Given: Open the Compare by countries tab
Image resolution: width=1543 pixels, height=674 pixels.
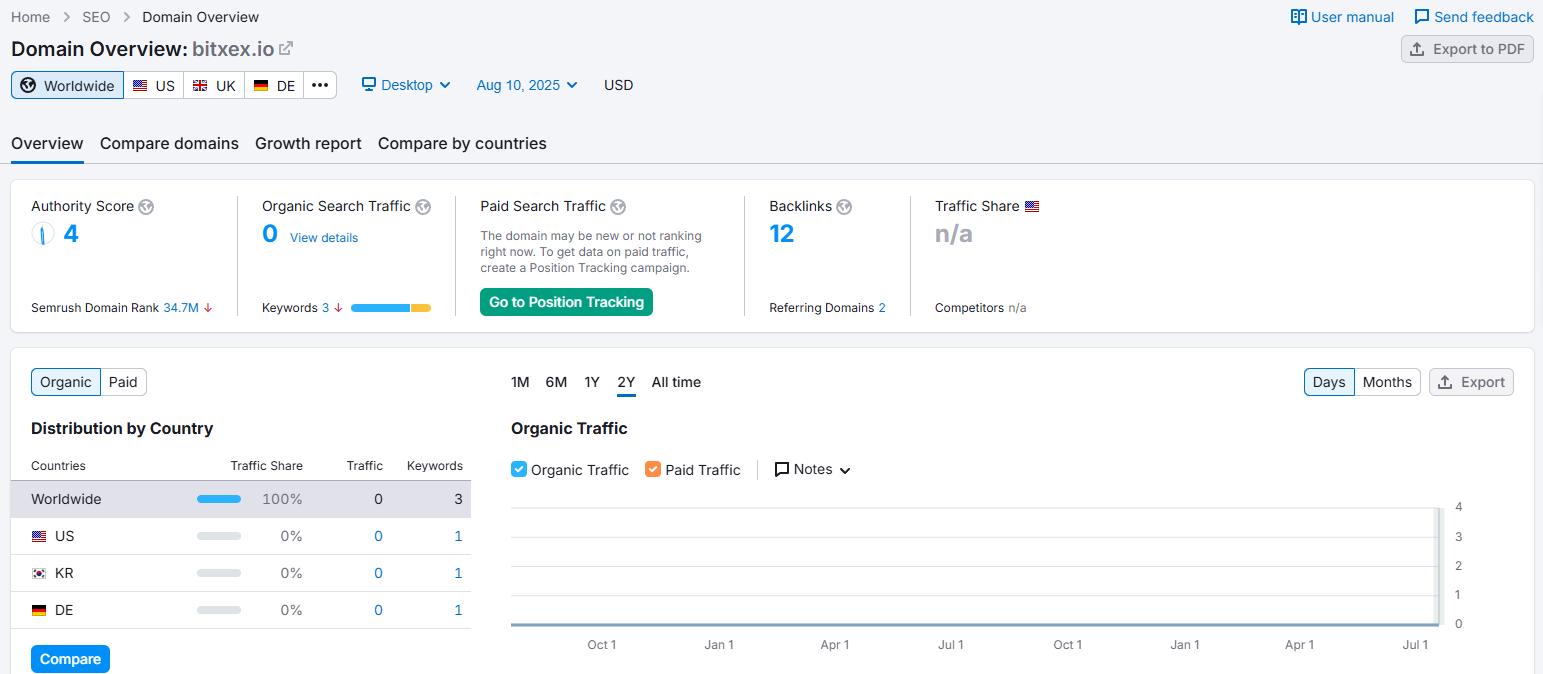Looking at the screenshot, I should pyautogui.click(x=462, y=143).
